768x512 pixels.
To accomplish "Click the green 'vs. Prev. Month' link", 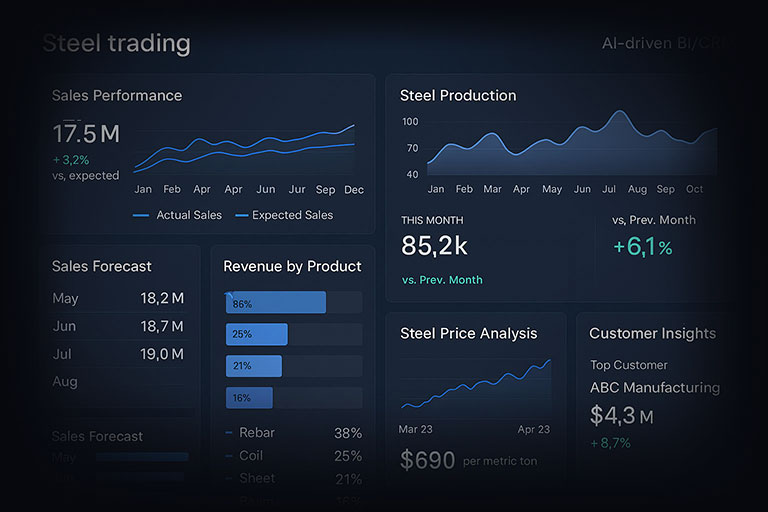I will tap(441, 280).
